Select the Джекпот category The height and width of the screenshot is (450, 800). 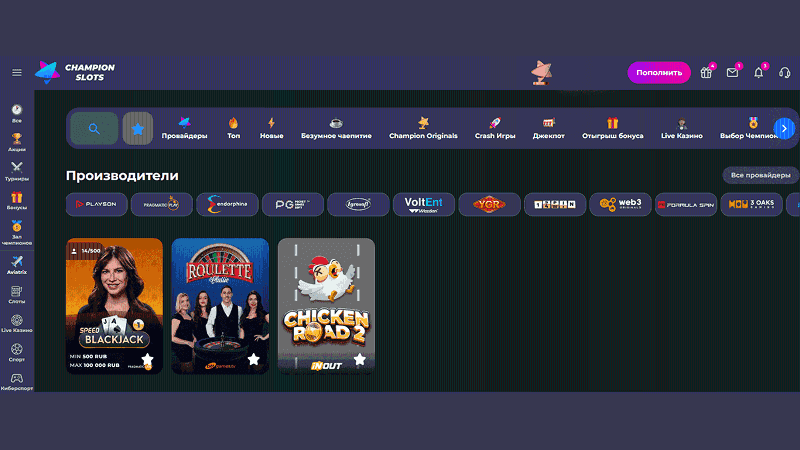tap(548, 128)
